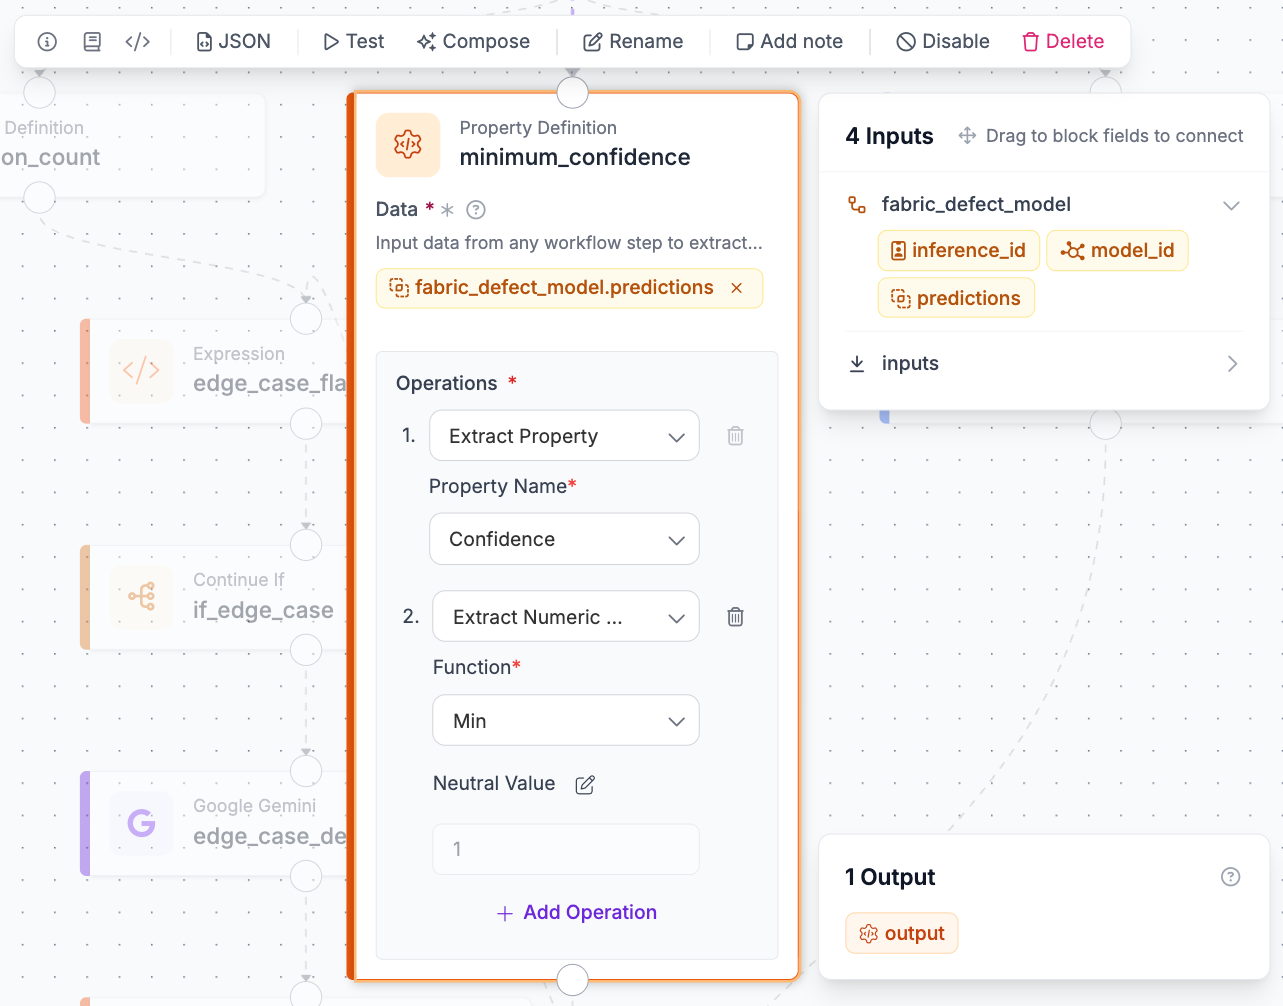Open the JSON view
1283x1006 pixels.
(234, 42)
